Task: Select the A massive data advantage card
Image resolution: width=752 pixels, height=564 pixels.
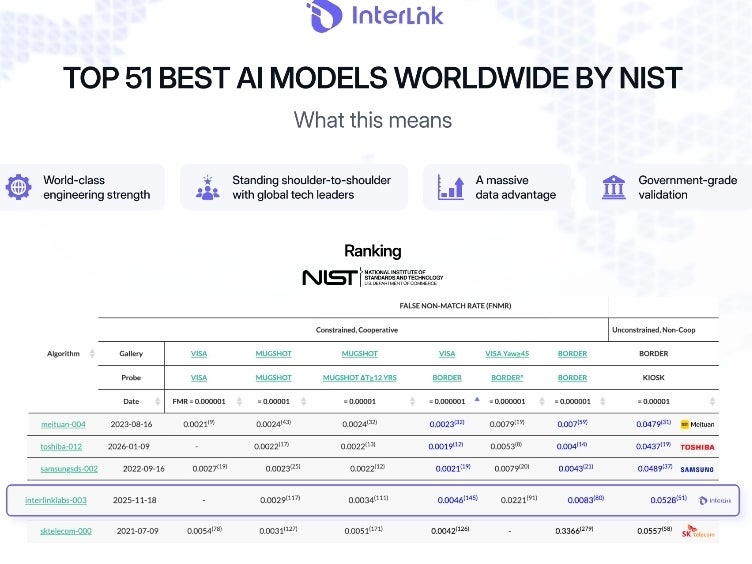Action: coord(497,188)
